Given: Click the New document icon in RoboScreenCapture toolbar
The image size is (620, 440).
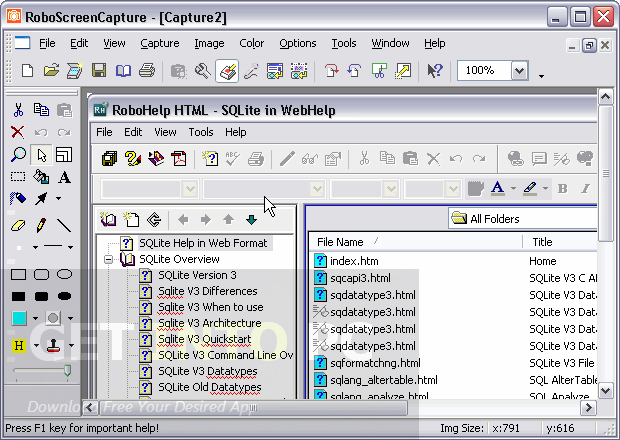Looking at the screenshot, I should 27,71.
